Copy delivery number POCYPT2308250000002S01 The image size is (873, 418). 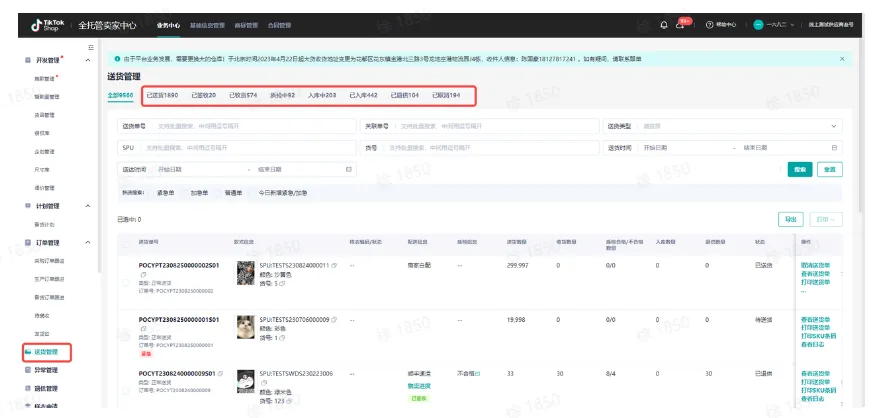pyautogui.click(x=143, y=275)
